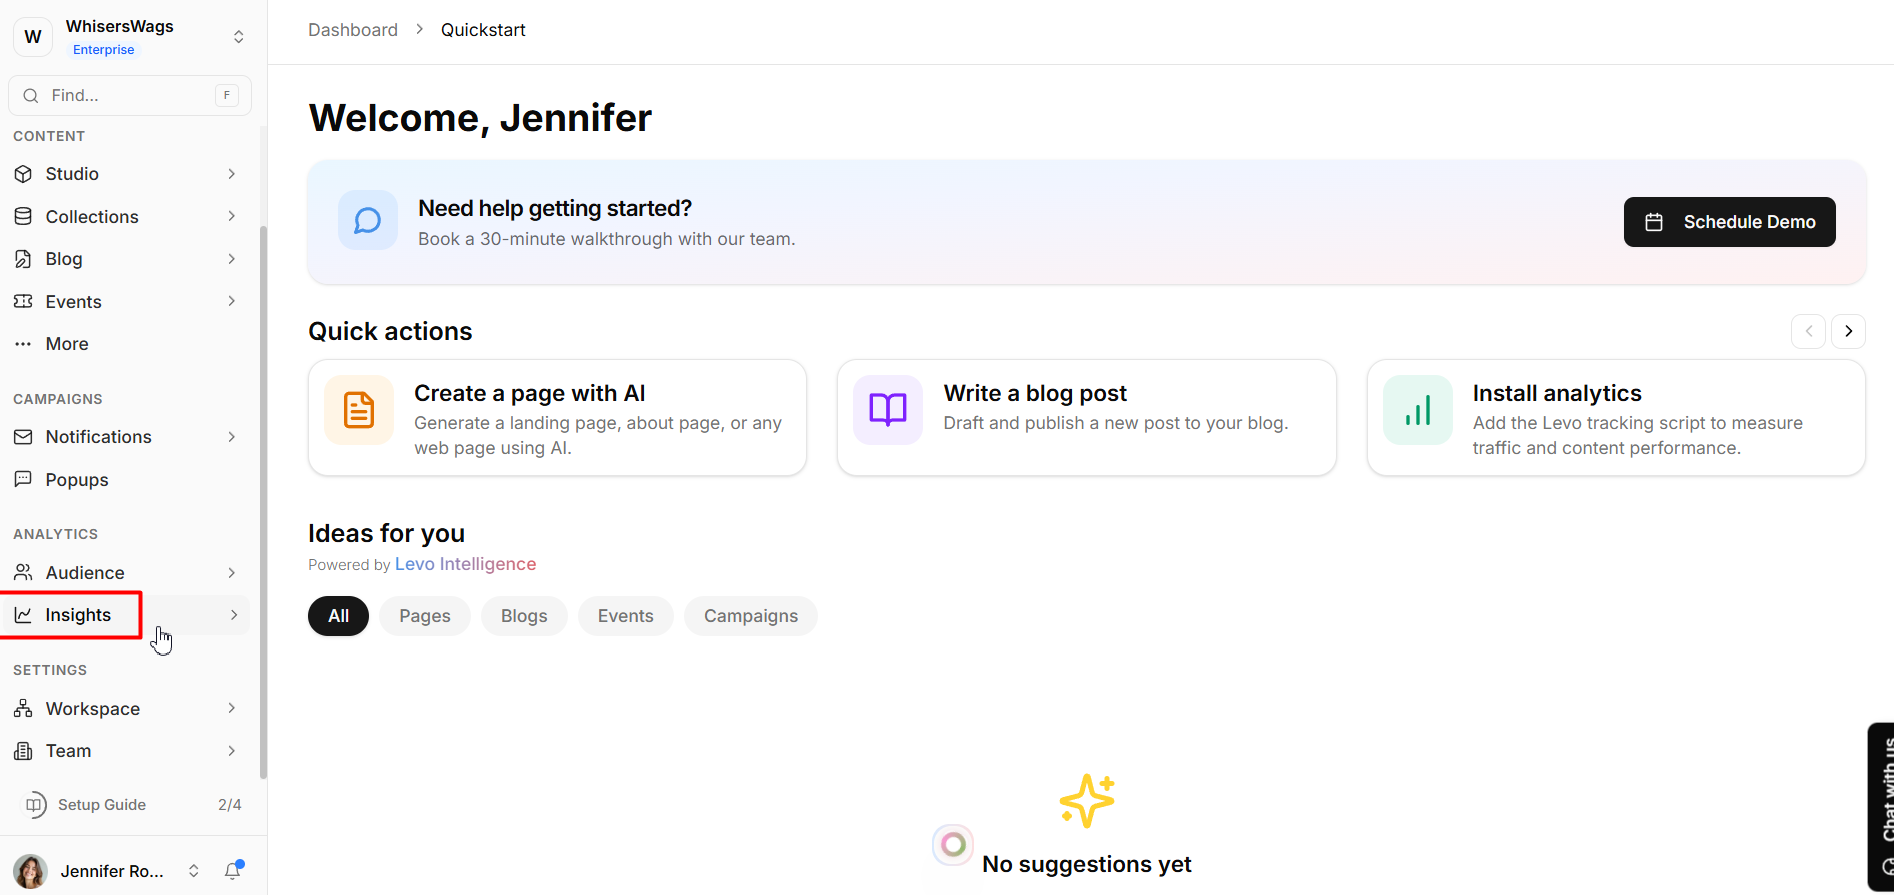Click the Collections database icon
Viewport: 1894px width, 895px height.
pos(24,216)
